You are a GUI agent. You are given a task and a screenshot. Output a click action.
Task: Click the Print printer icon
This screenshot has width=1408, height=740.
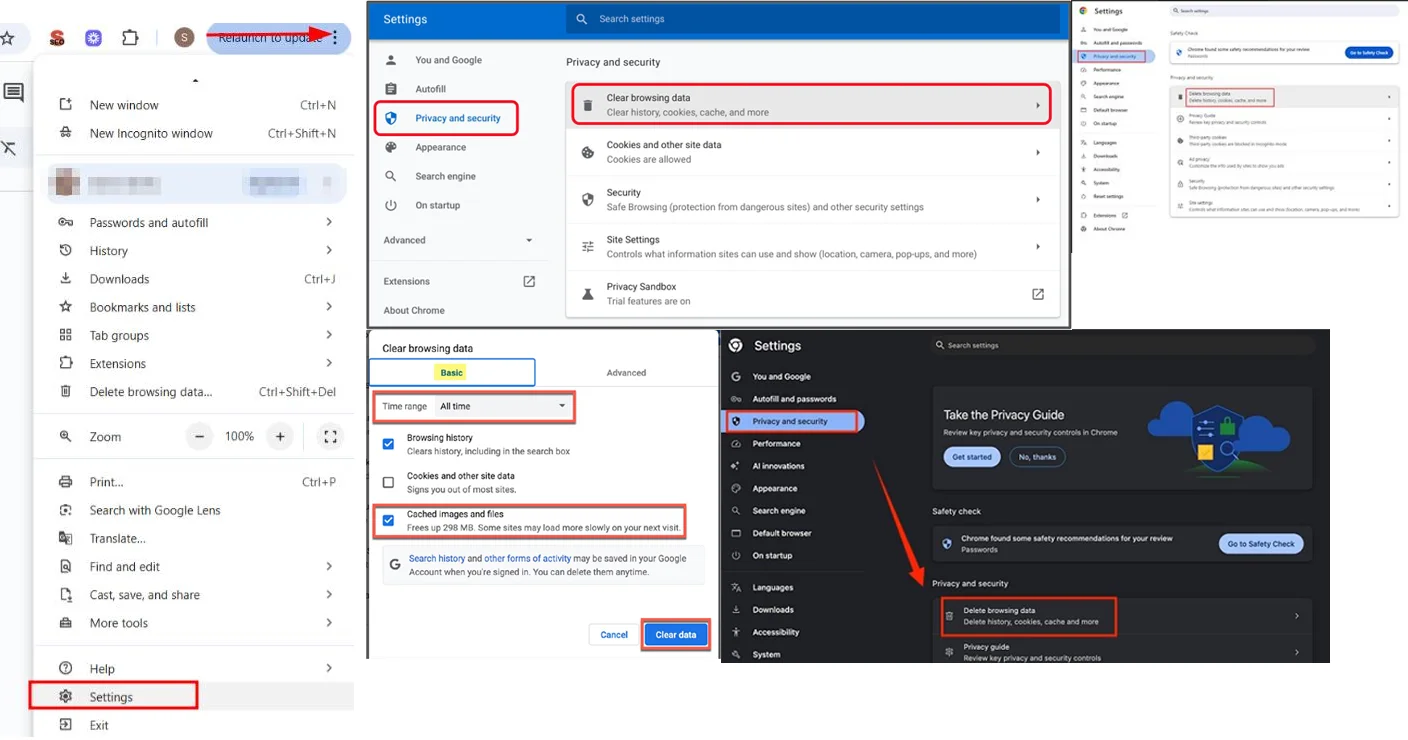(x=66, y=482)
